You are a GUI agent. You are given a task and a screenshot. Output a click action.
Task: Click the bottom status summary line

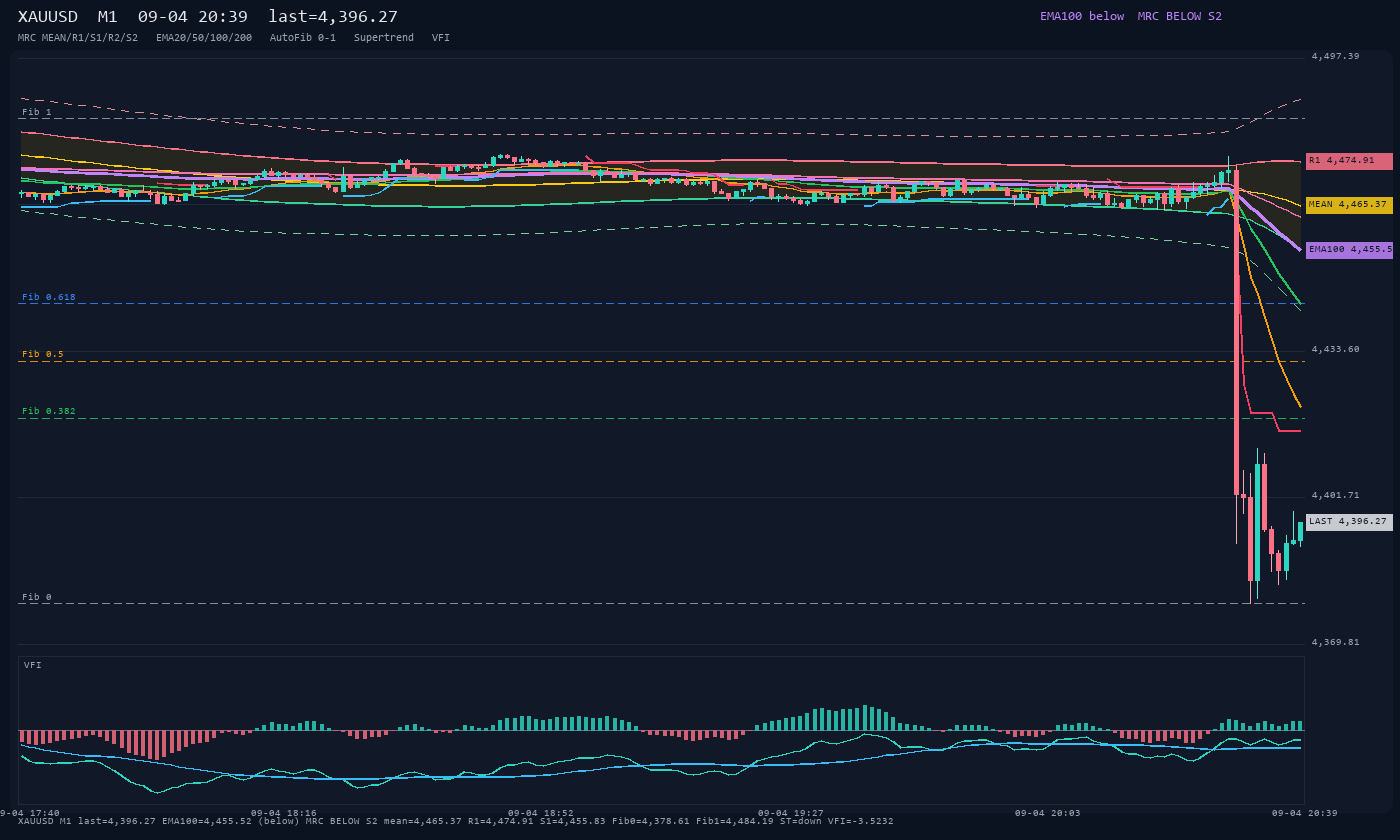pyautogui.click(x=456, y=821)
